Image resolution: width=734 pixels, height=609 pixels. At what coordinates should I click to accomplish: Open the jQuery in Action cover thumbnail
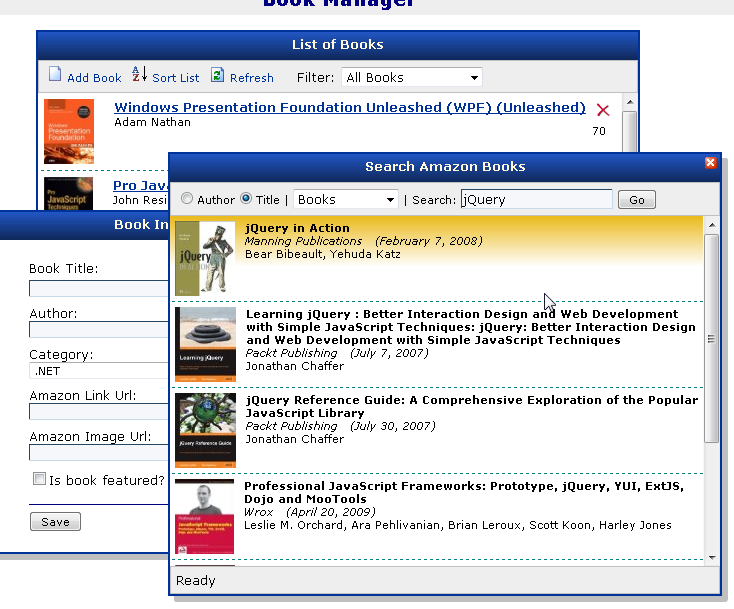point(205,258)
